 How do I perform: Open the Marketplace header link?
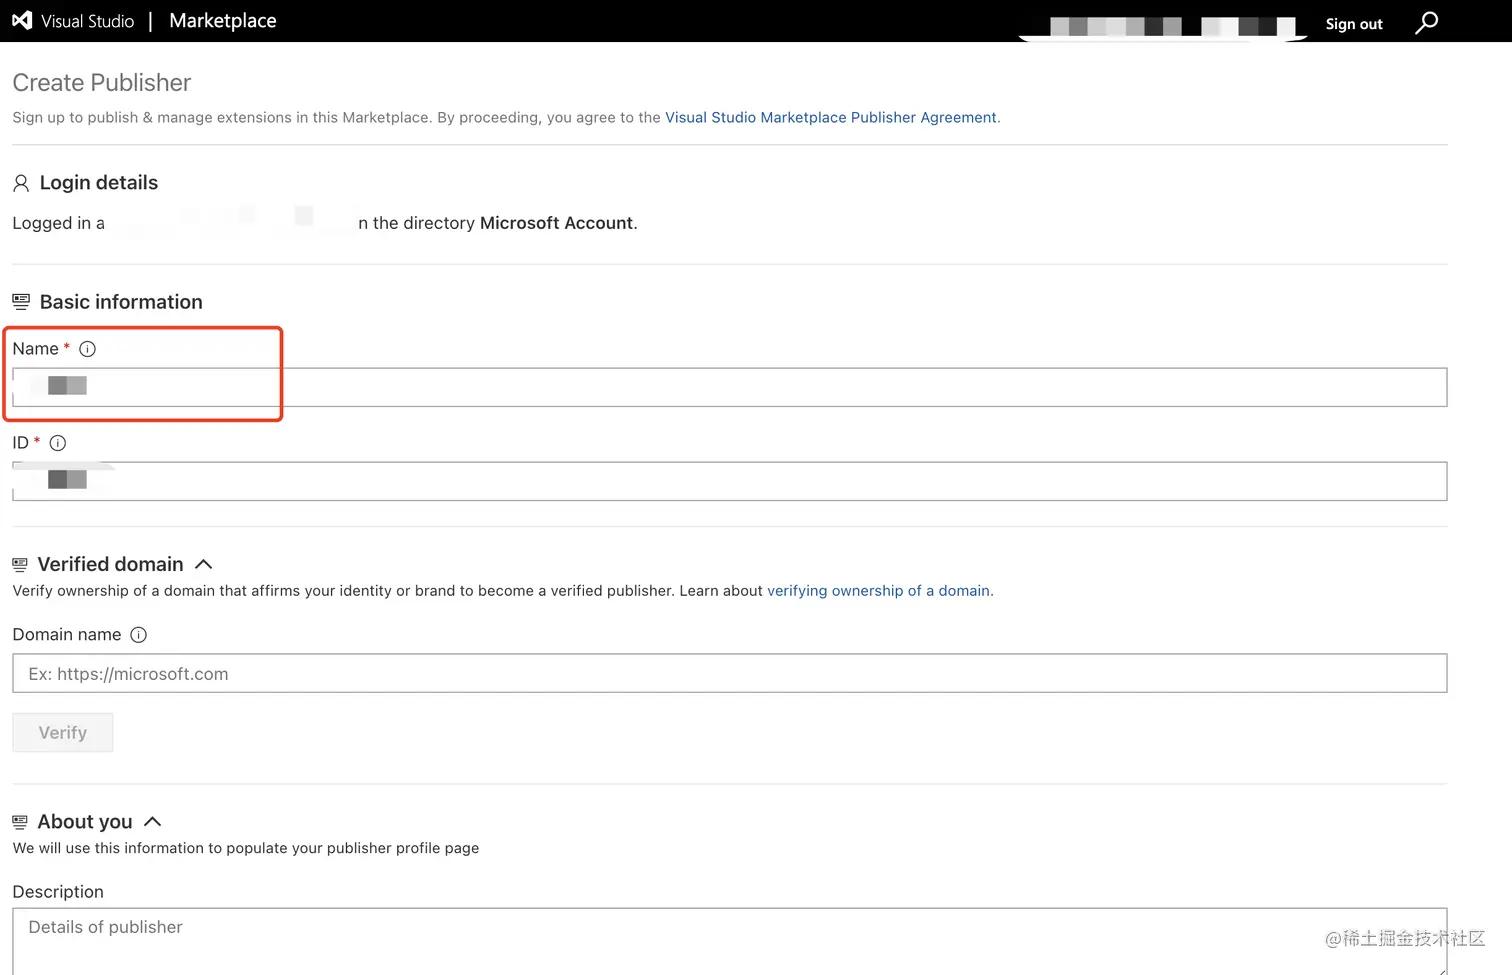pos(223,21)
